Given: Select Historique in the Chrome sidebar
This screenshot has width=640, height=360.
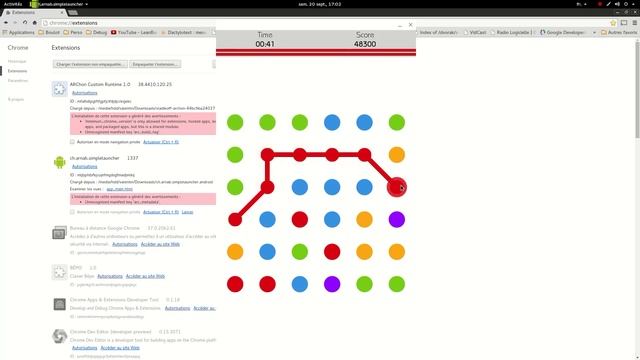Looking at the screenshot, I should coord(17,61).
